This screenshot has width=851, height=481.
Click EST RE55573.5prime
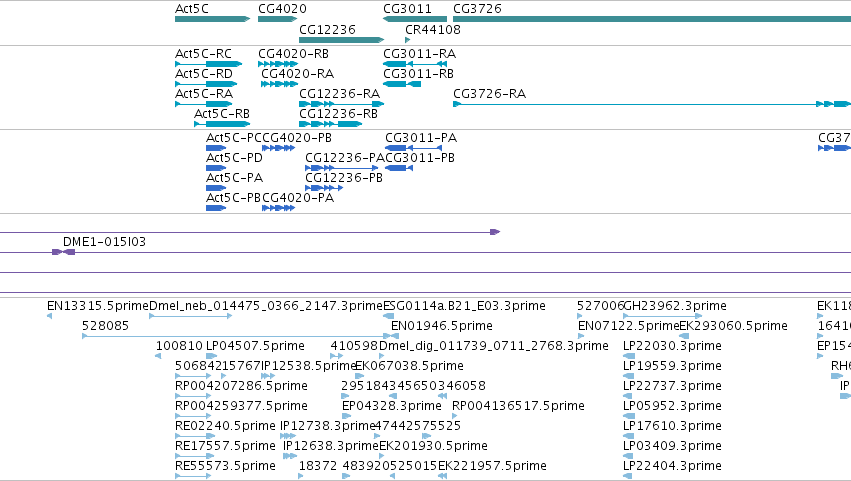(x=225, y=467)
